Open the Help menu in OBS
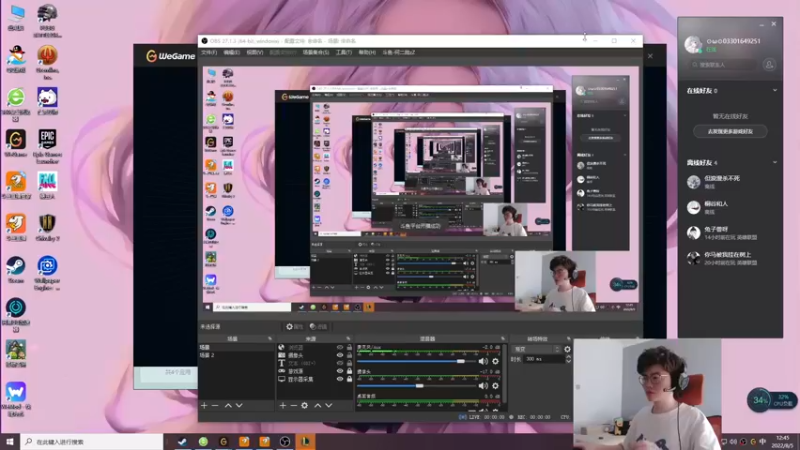The width and height of the screenshot is (800, 450). click(367, 53)
